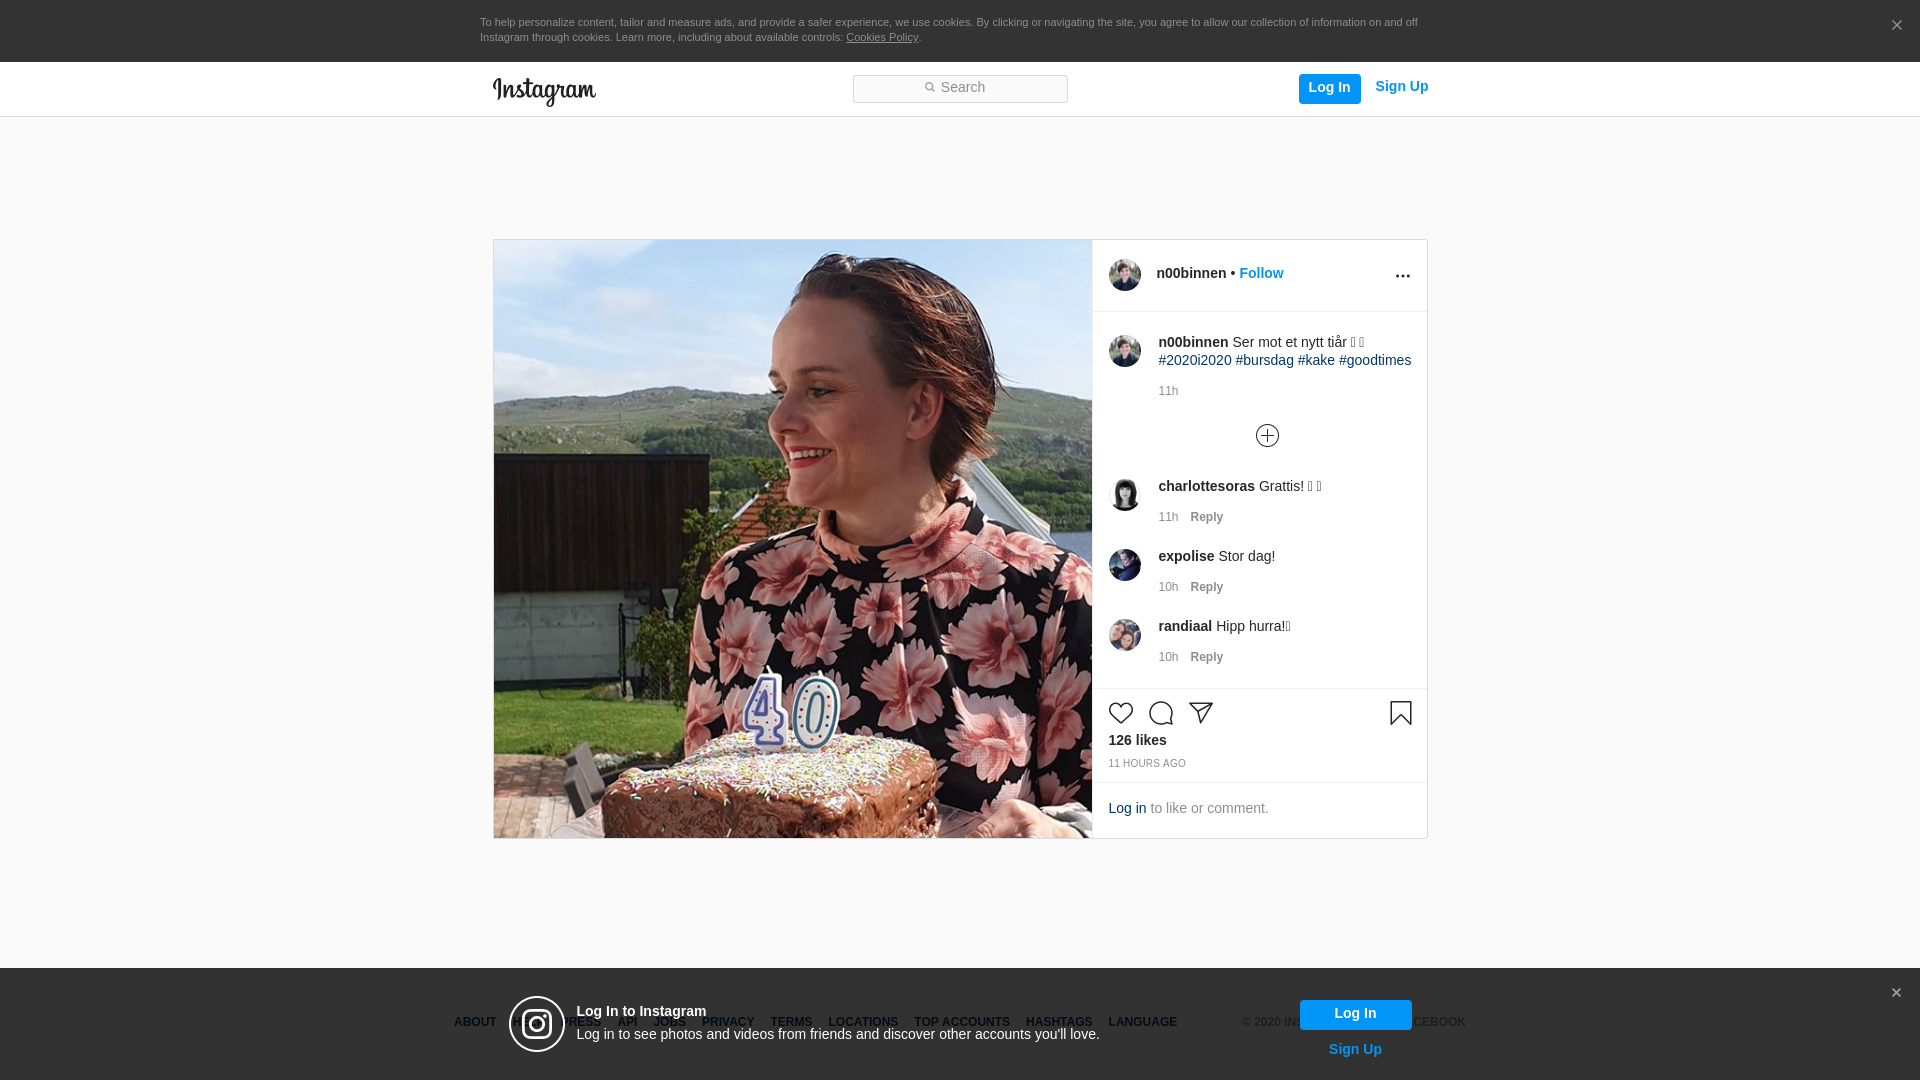Click the #bursdag hashtag
Image resolution: width=1920 pixels, height=1080 pixels.
click(1264, 360)
